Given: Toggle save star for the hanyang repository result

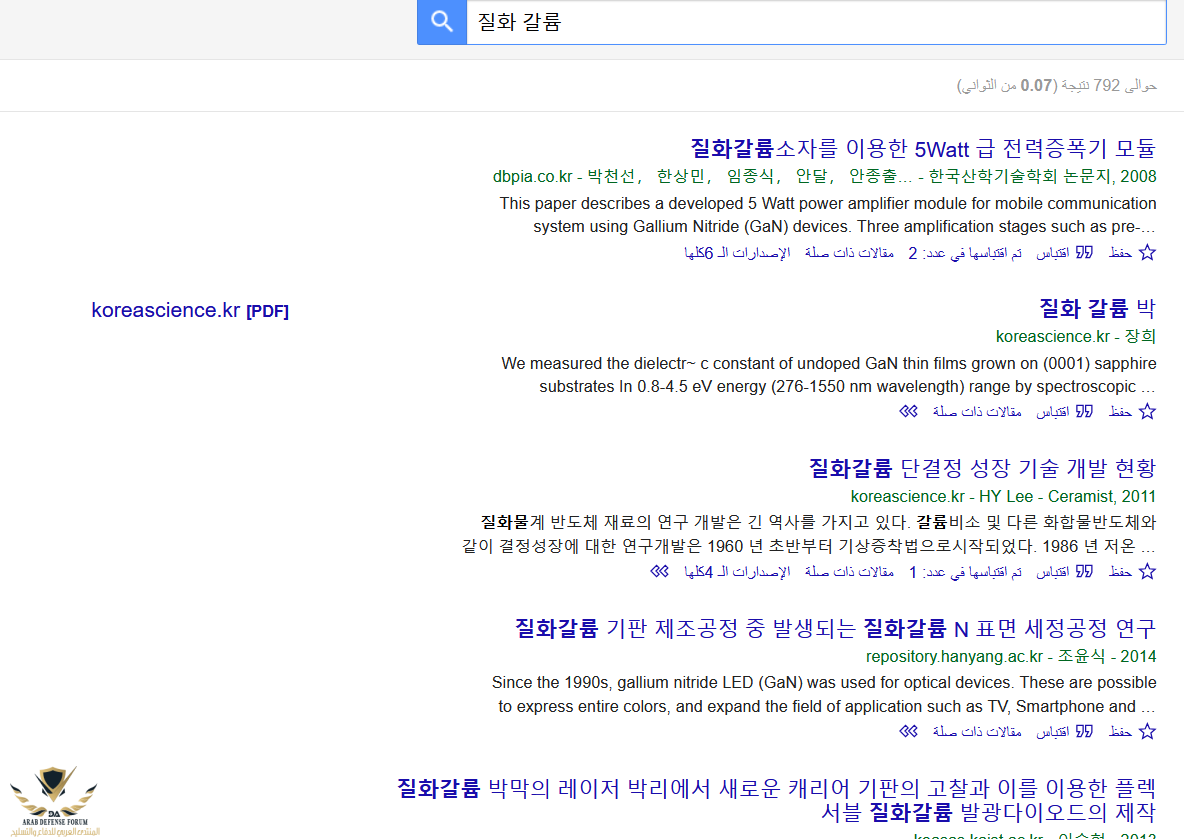Looking at the screenshot, I should (1147, 732).
